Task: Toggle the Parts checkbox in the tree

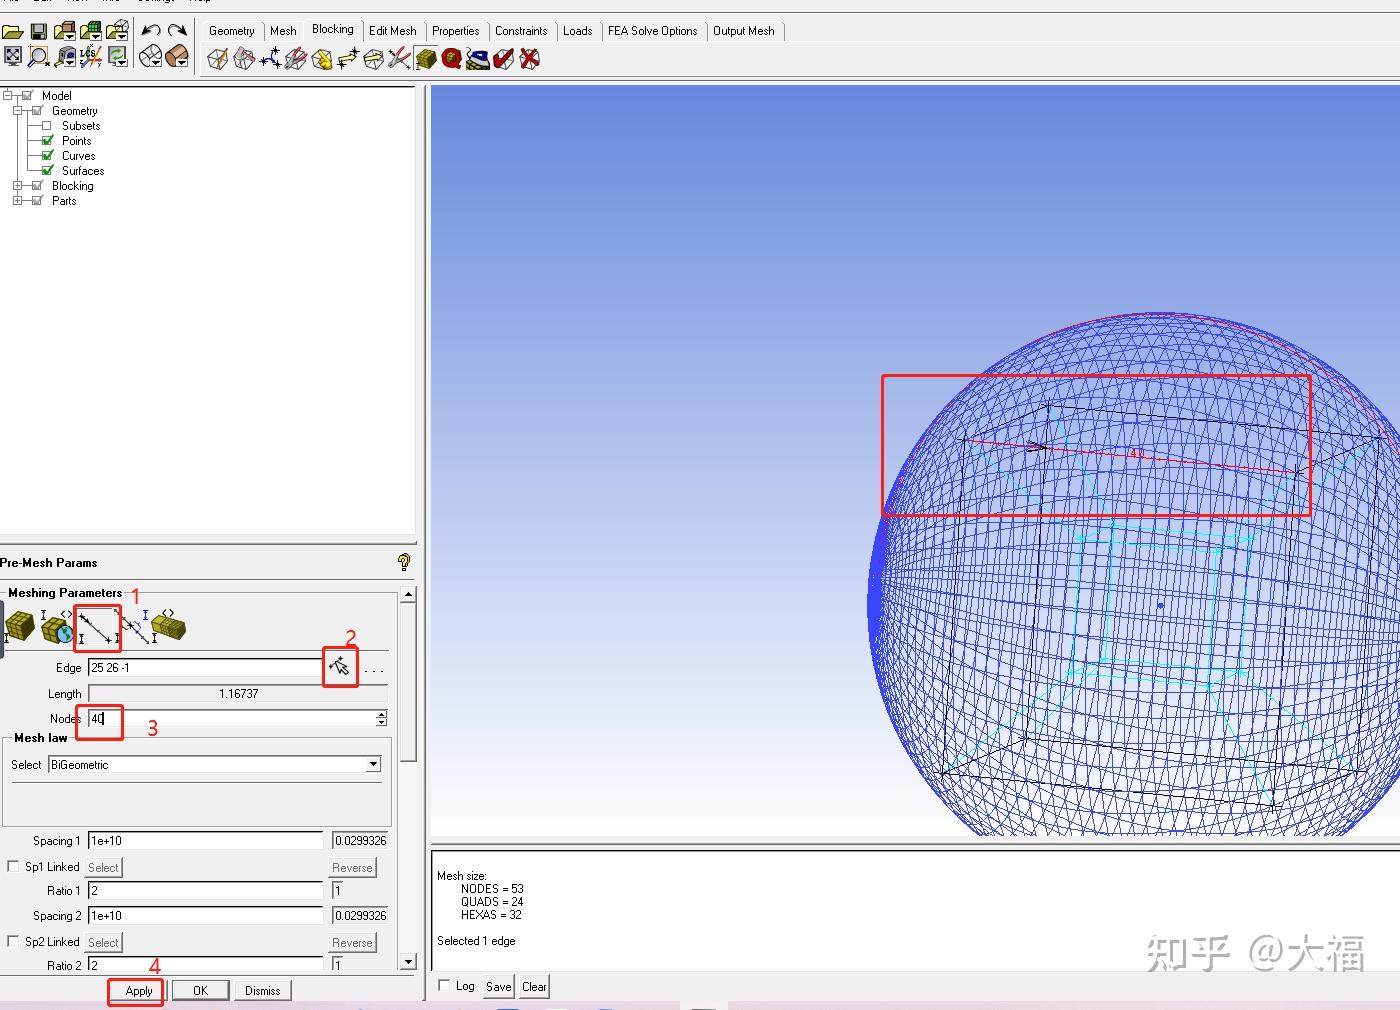Action: 37,201
